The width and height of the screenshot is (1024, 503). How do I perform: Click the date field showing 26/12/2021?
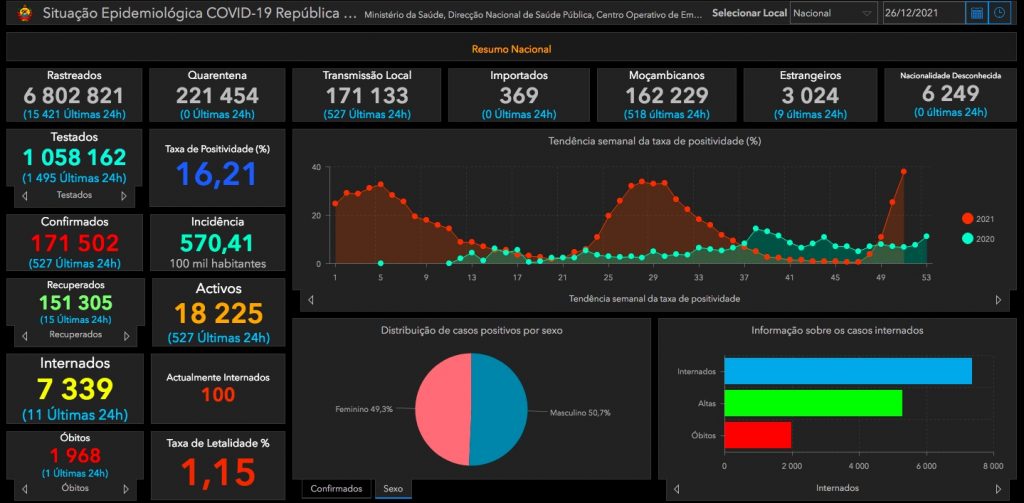pyautogui.click(x=922, y=13)
